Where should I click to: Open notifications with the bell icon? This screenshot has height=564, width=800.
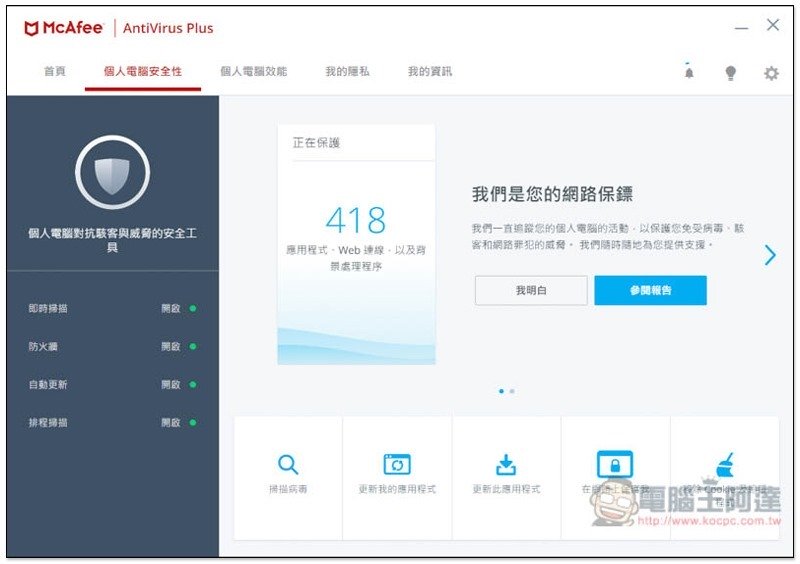pyautogui.click(x=689, y=72)
